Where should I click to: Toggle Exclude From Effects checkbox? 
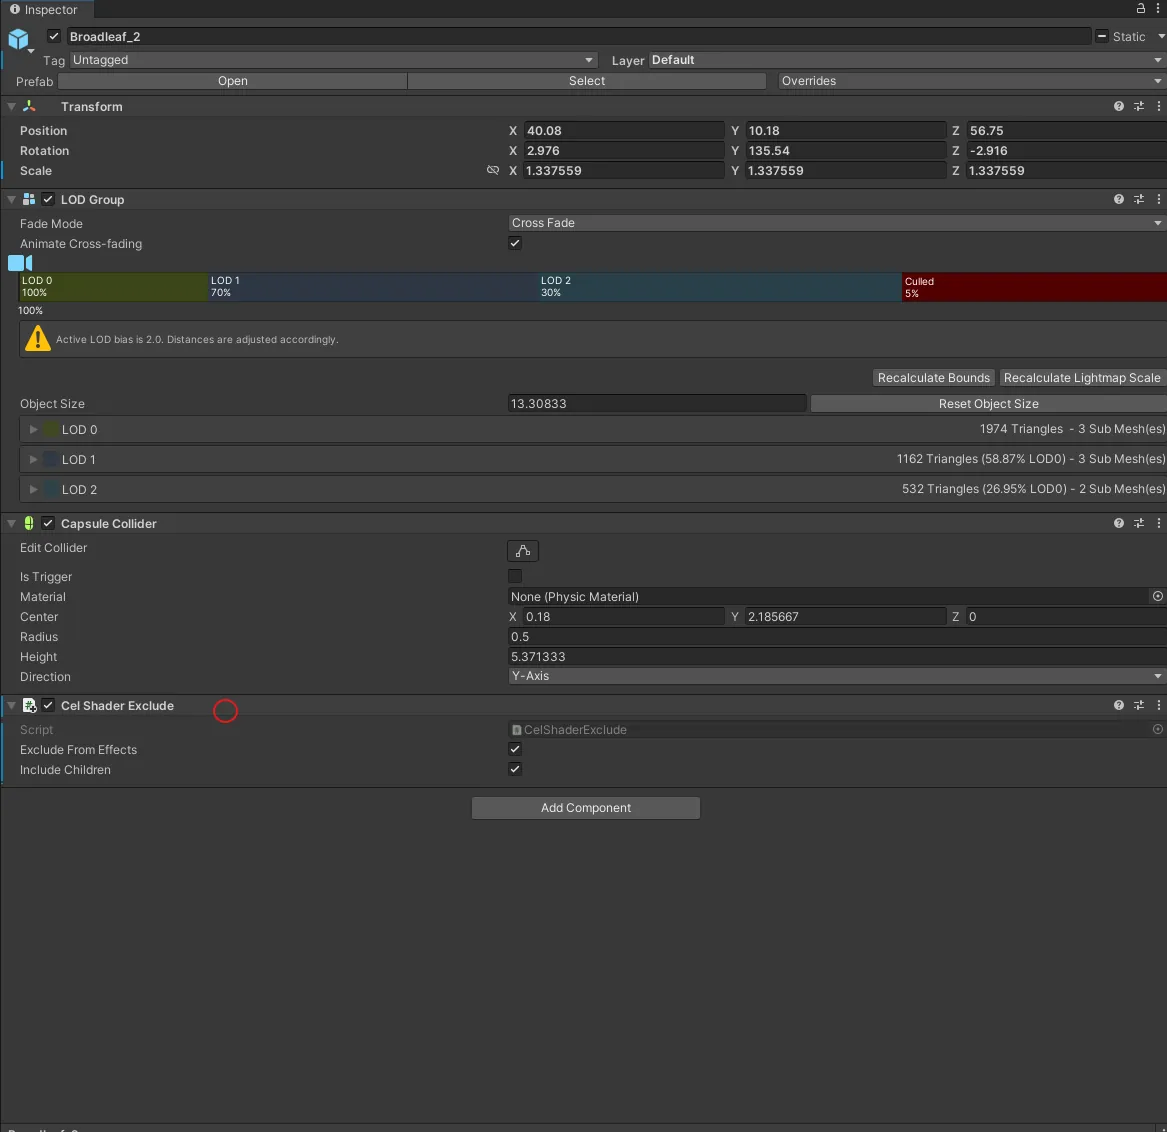pyautogui.click(x=514, y=749)
